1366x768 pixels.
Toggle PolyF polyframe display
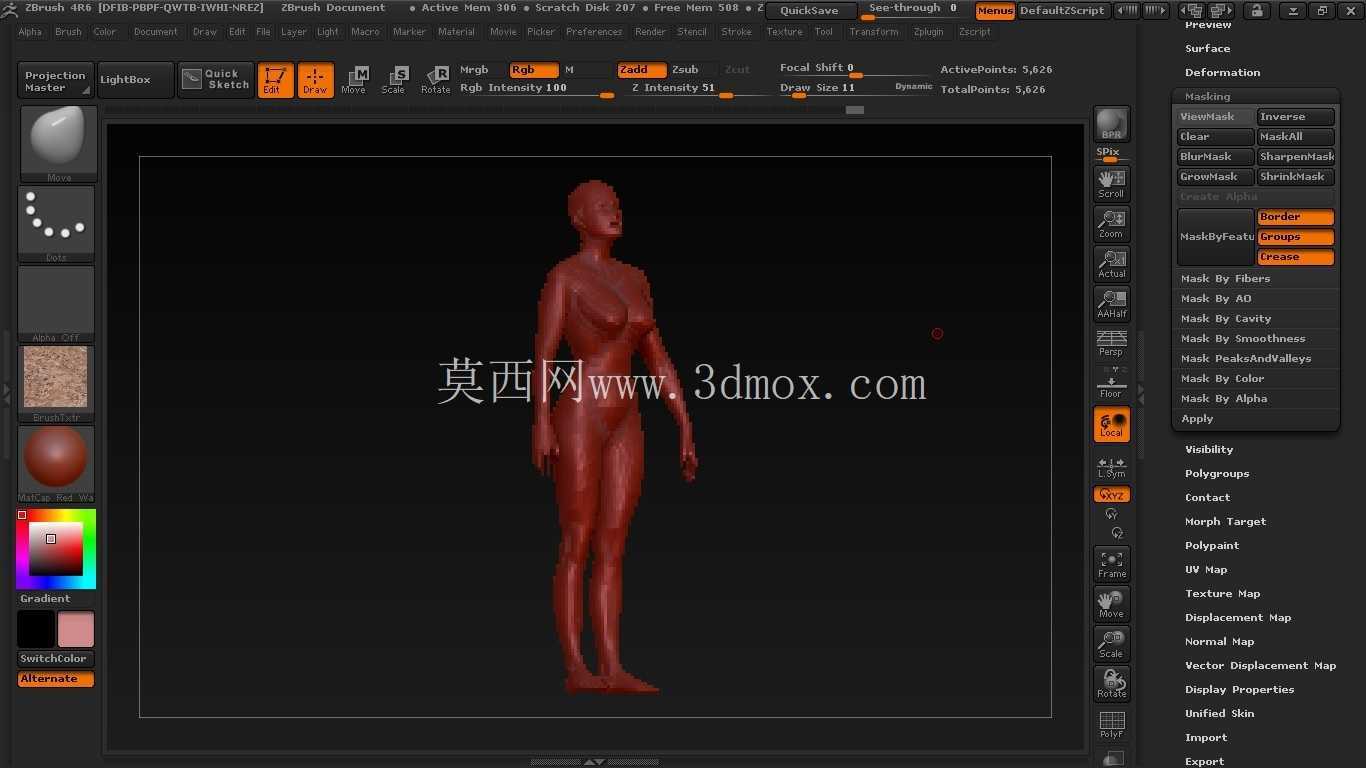[1111, 724]
